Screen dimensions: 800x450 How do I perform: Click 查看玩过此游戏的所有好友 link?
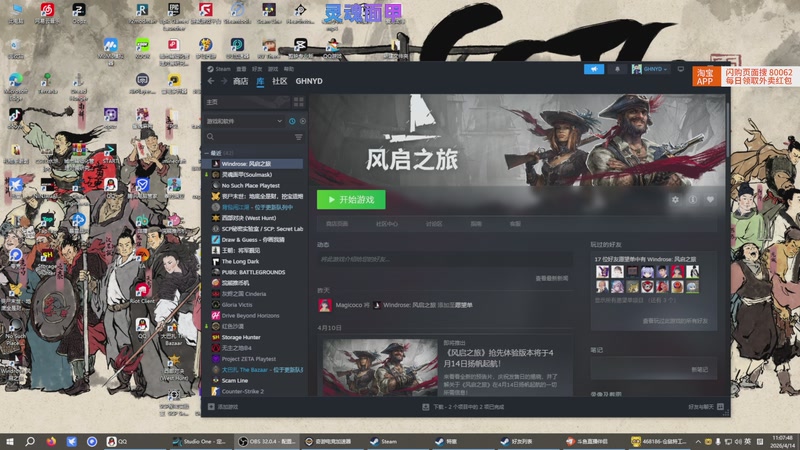point(675,321)
